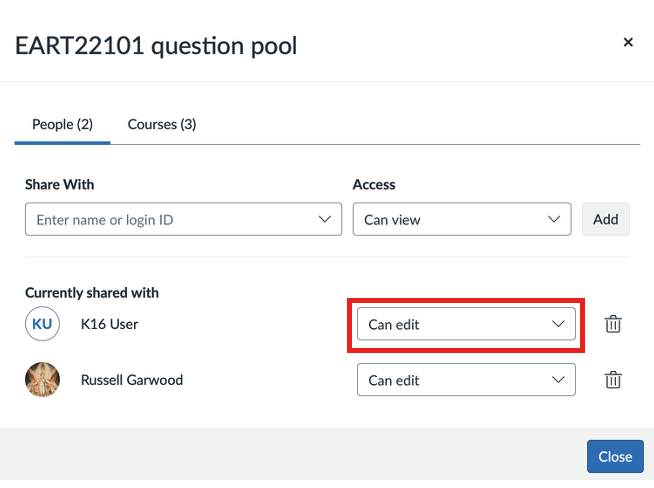The width and height of the screenshot is (654, 488).
Task: Focus the 'Enter name or login ID' field
Action: pos(184,219)
